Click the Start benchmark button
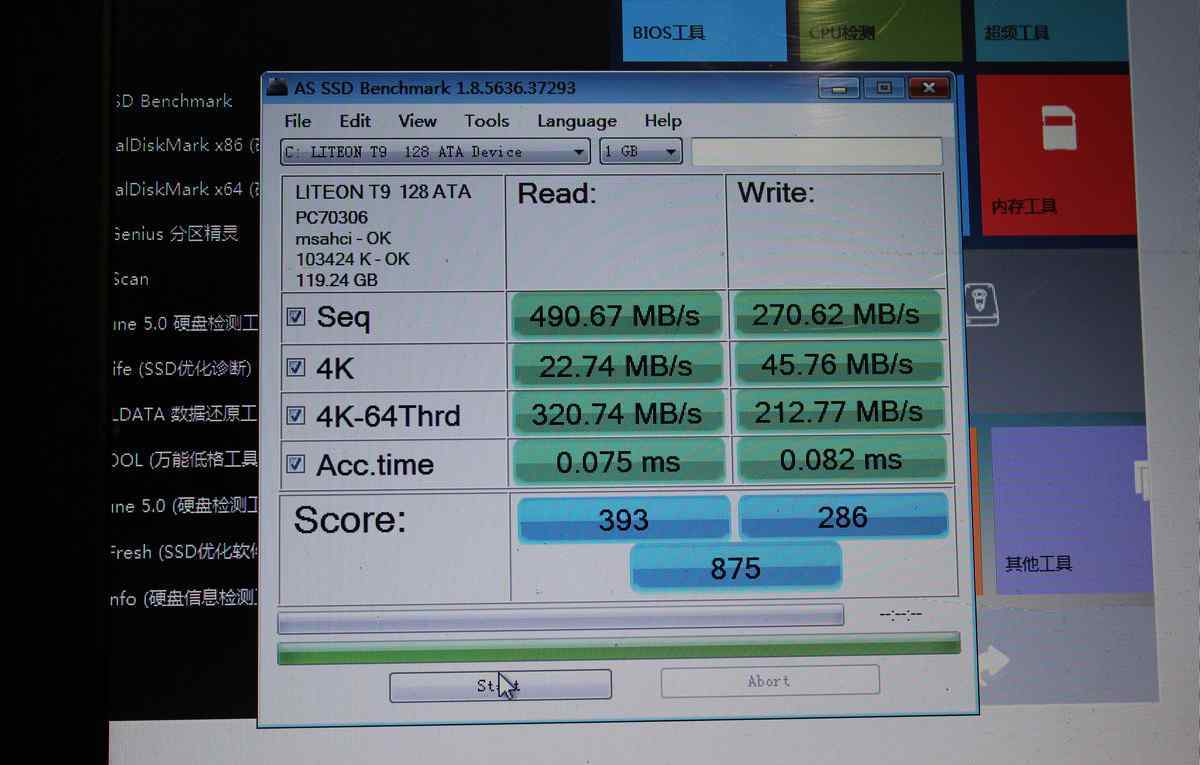 (x=500, y=685)
